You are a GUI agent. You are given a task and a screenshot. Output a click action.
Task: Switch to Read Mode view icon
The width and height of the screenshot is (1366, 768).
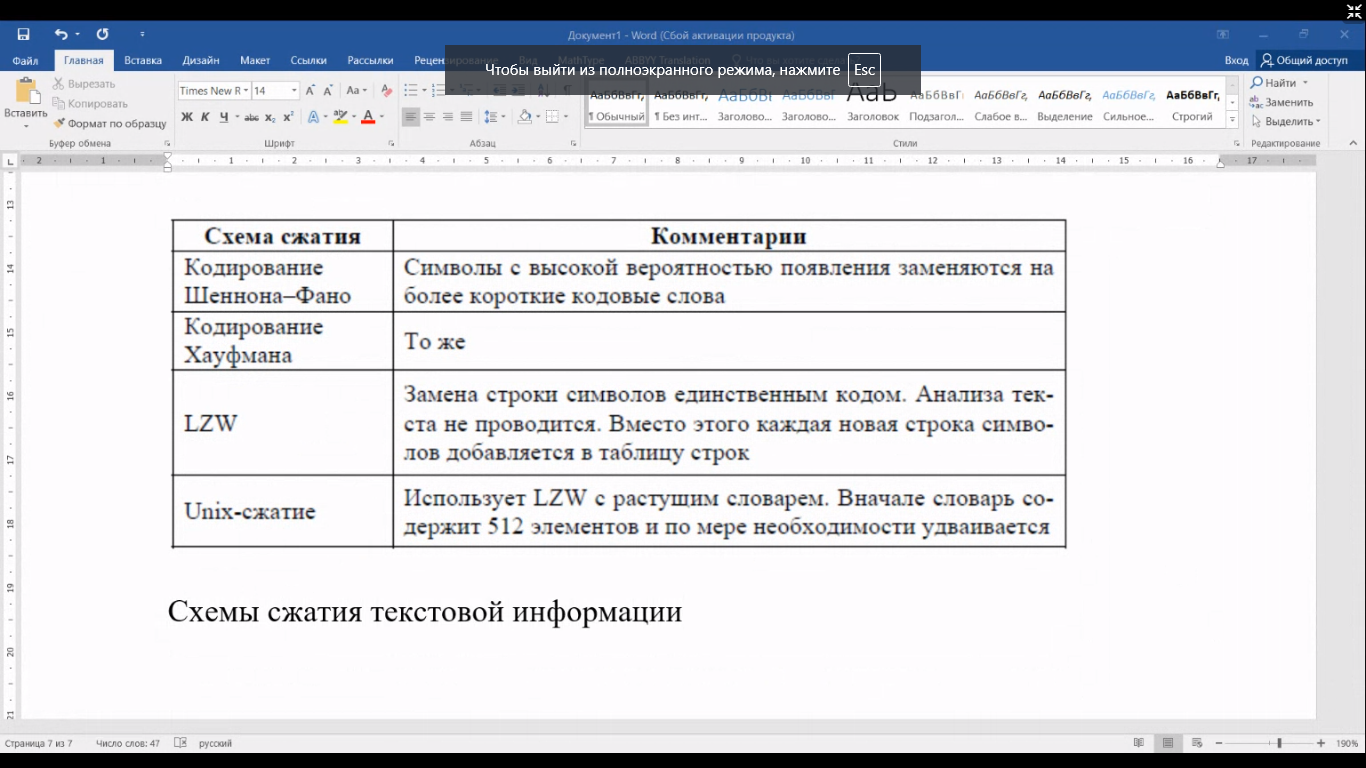(x=1138, y=743)
